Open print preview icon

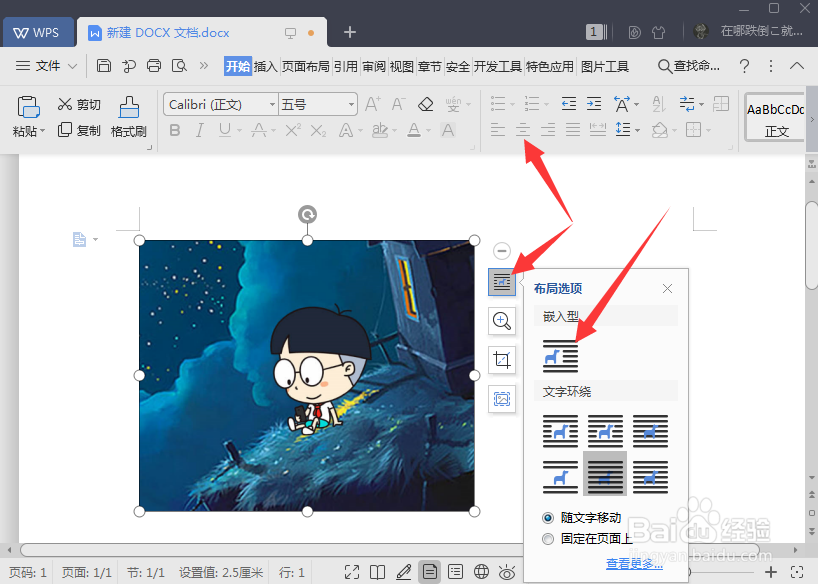pos(179,66)
